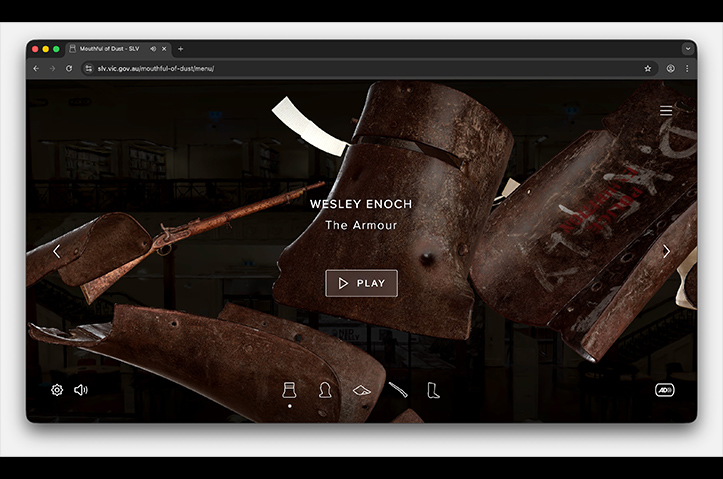The image size is (723, 479).
Task: Select the open book icon
Action: pyautogui.click(x=362, y=390)
